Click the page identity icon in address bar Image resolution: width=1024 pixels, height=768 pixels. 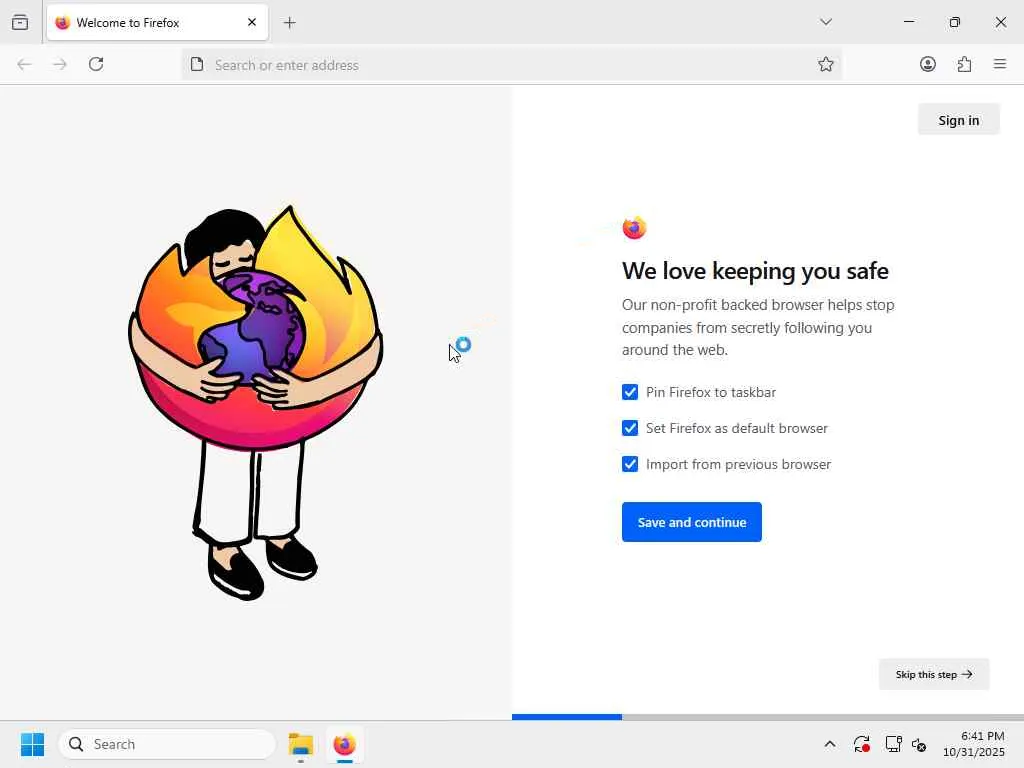tap(197, 64)
